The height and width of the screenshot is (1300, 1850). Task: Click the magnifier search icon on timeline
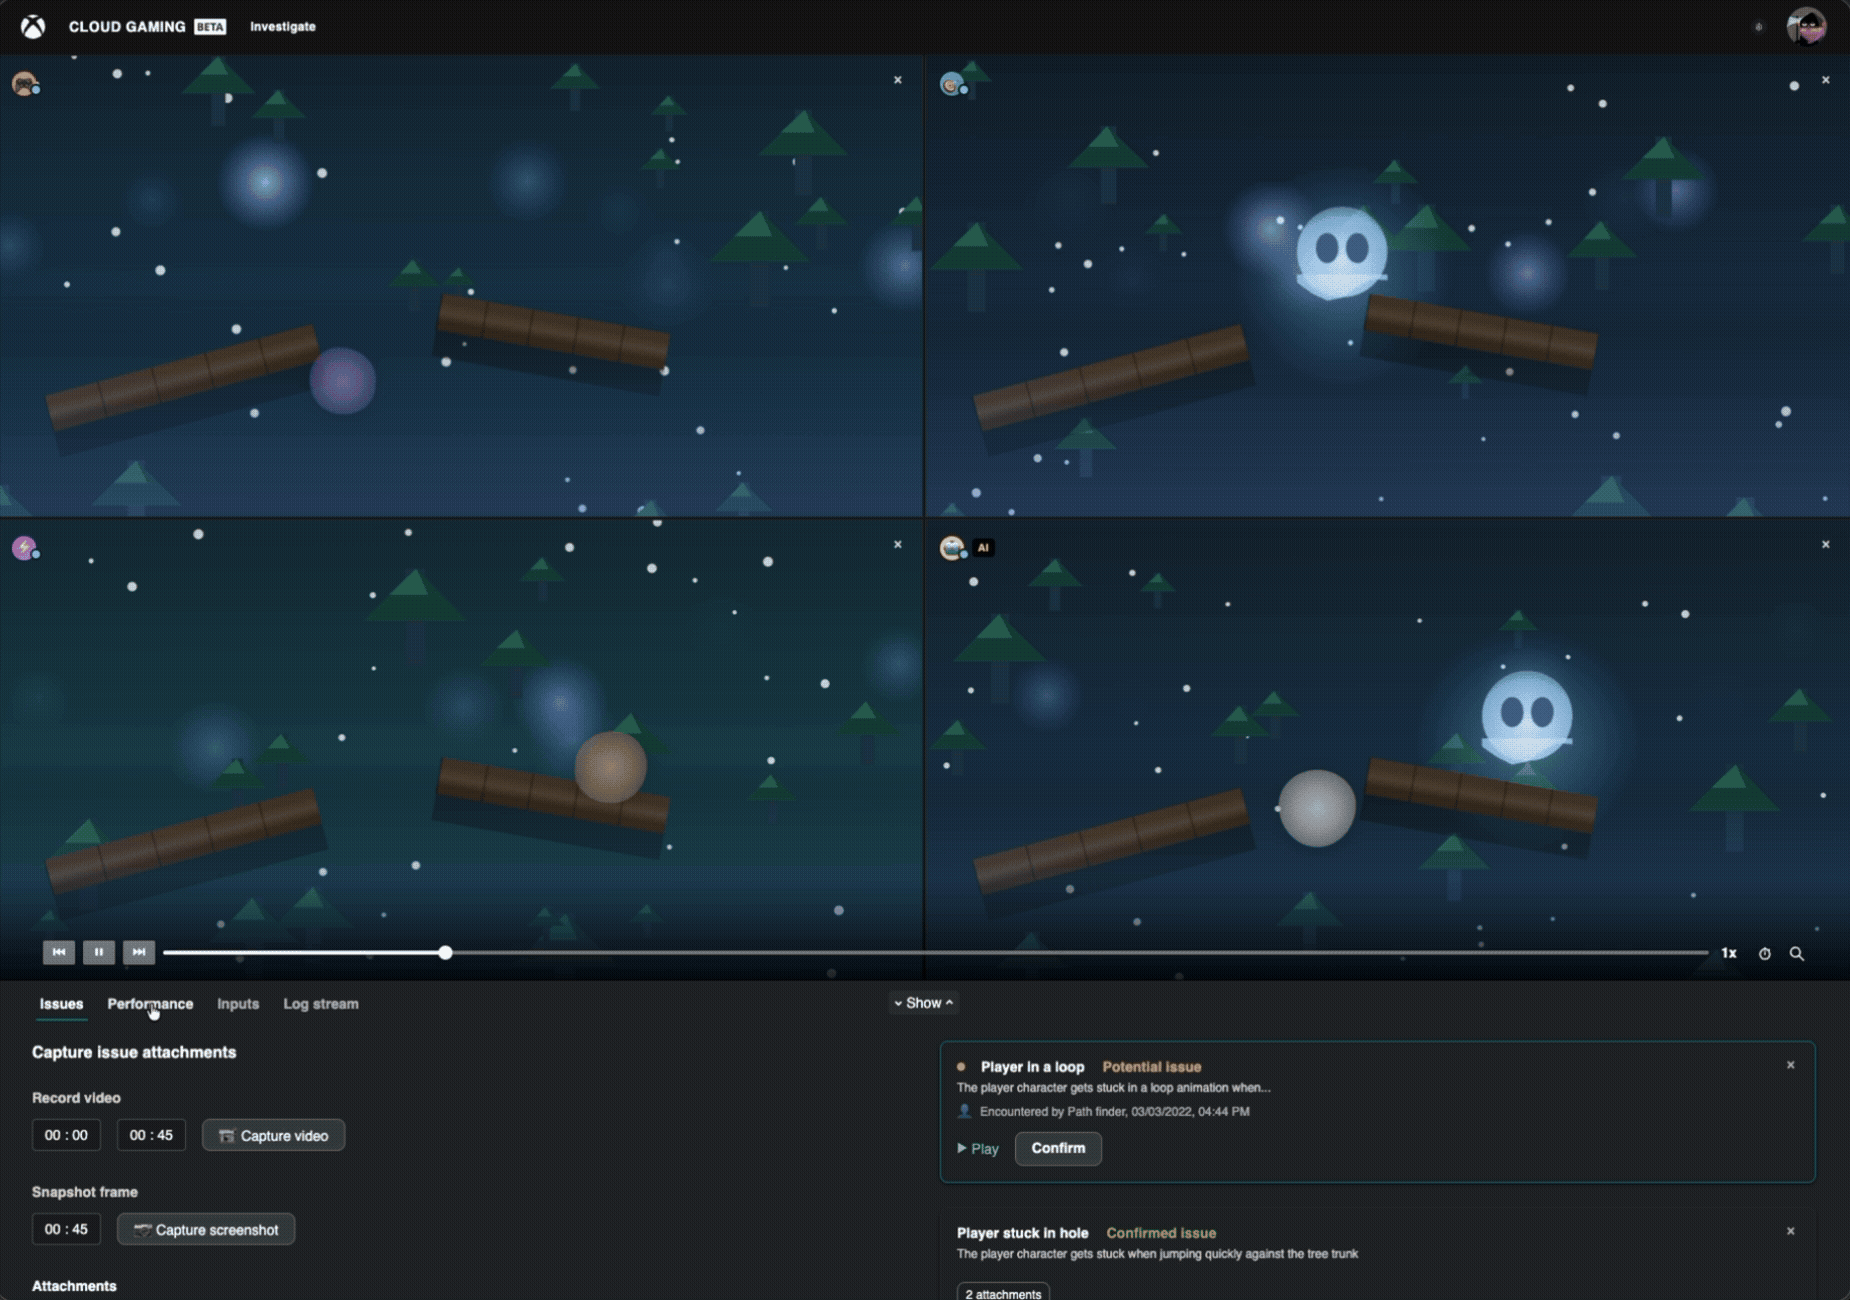1797,954
